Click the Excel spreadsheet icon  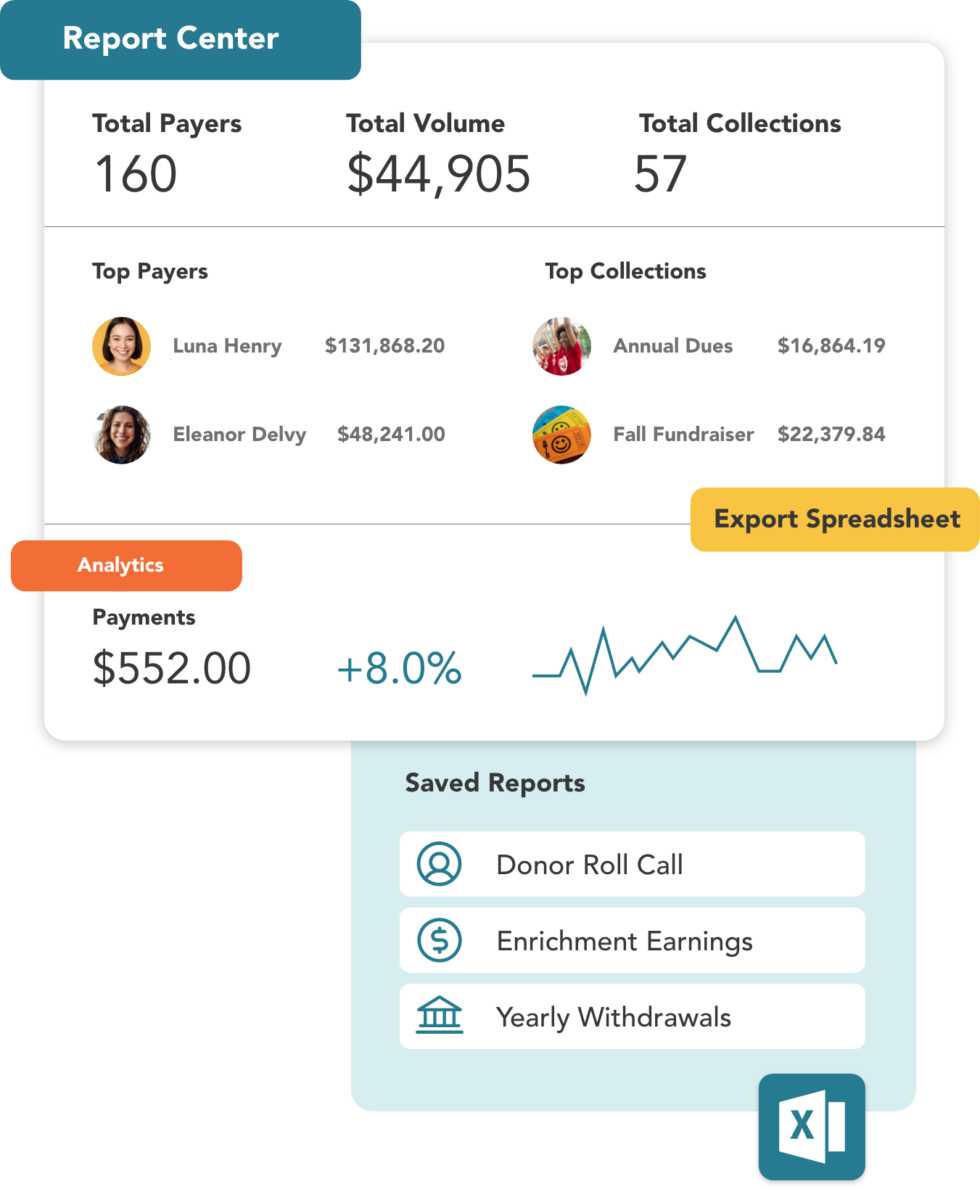pos(811,1127)
